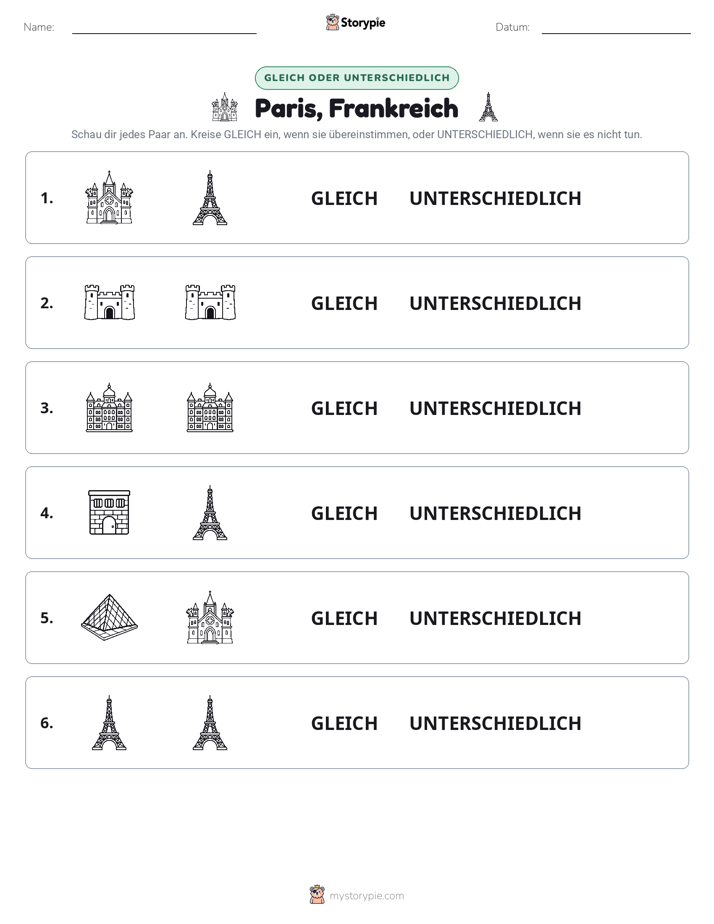Click the GLEICH ODER UNTERSCHIEDLICH badge

(x=356, y=78)
